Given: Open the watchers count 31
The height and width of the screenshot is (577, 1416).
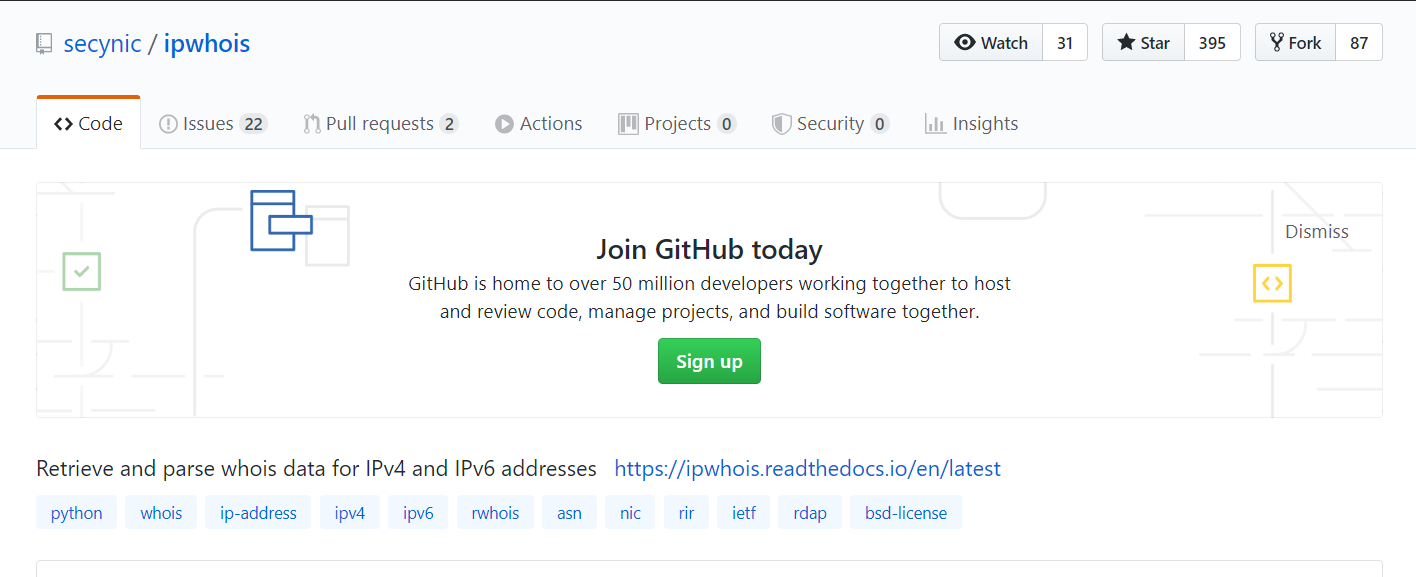Looking at the screenshot, I should coord(1065,43).
